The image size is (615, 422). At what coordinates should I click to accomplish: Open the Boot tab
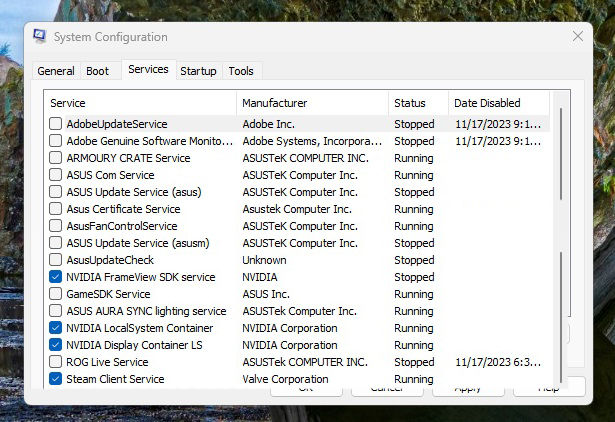[98, 71]
